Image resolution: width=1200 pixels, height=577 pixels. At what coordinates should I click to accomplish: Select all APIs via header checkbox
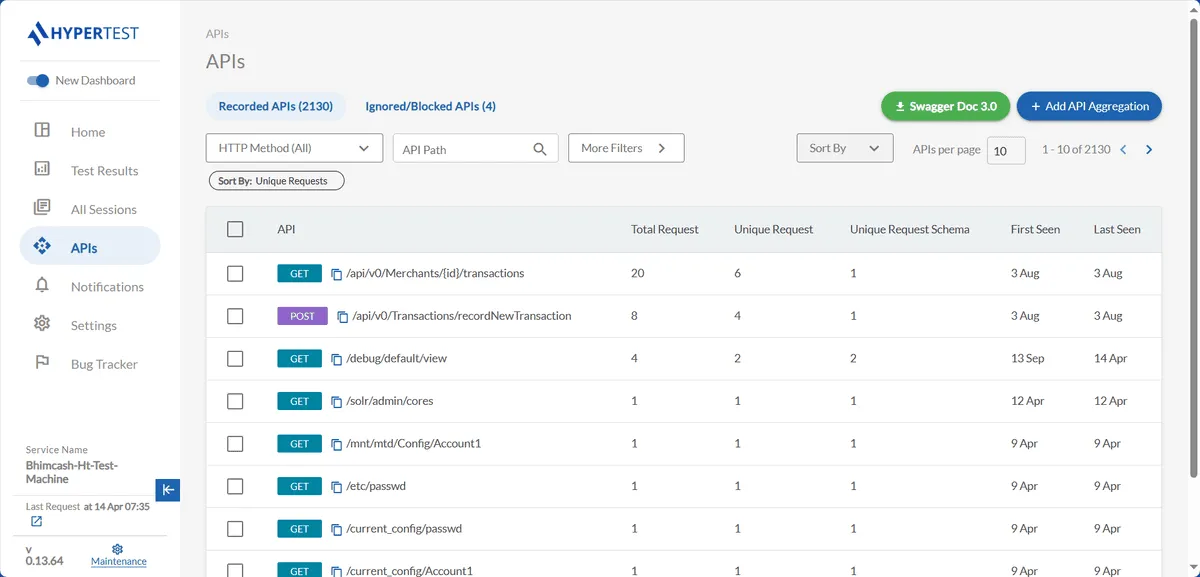tap(235, 228)
